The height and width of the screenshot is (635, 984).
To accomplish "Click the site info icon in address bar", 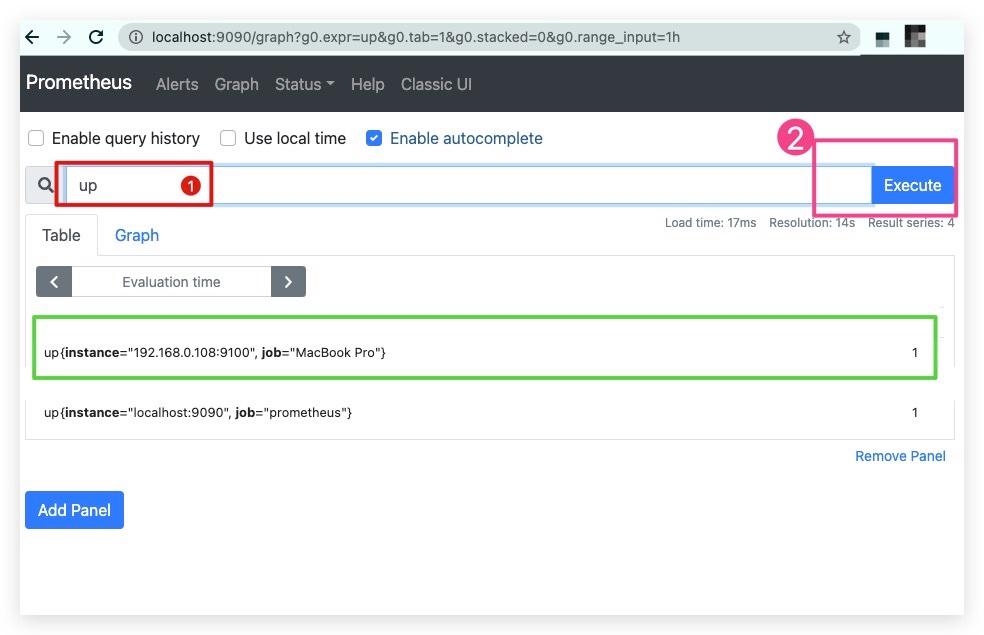I will pyautogui.click(x=136, y=37).
